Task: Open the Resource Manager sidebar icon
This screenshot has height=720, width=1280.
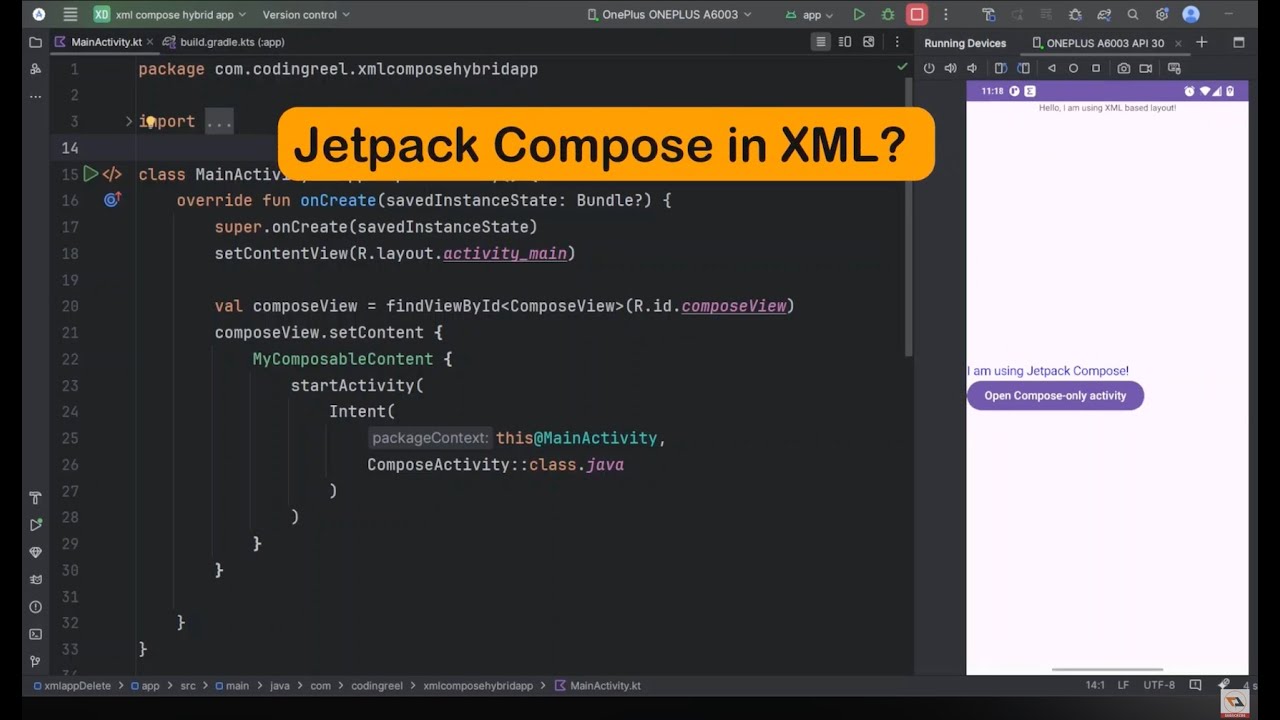Action: tap(36, 69)
